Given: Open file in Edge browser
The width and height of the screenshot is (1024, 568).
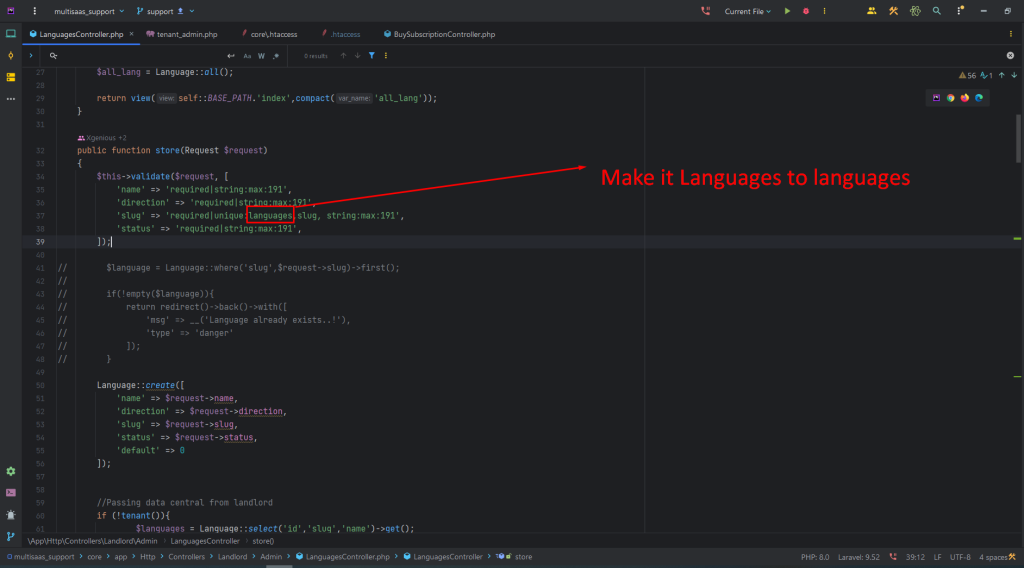Looking at the screenshot, I should click(979, 98).
